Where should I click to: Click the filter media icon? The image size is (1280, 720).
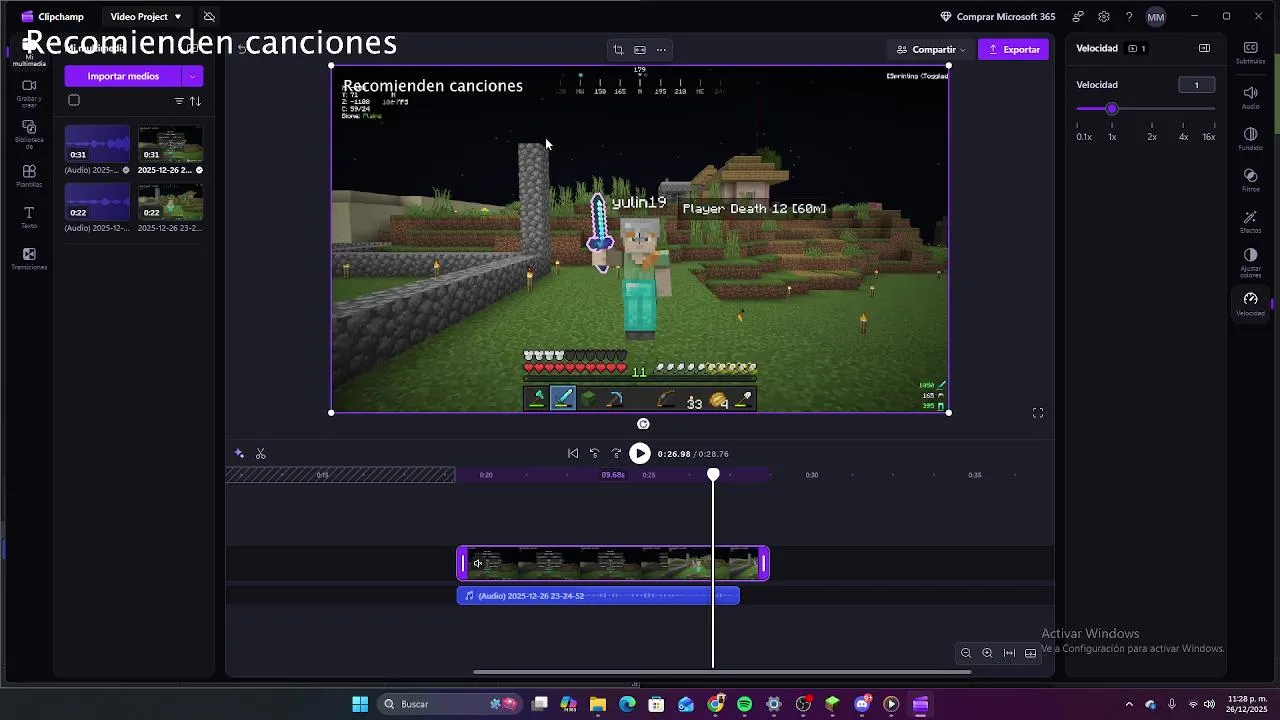[x=179, y=101]
